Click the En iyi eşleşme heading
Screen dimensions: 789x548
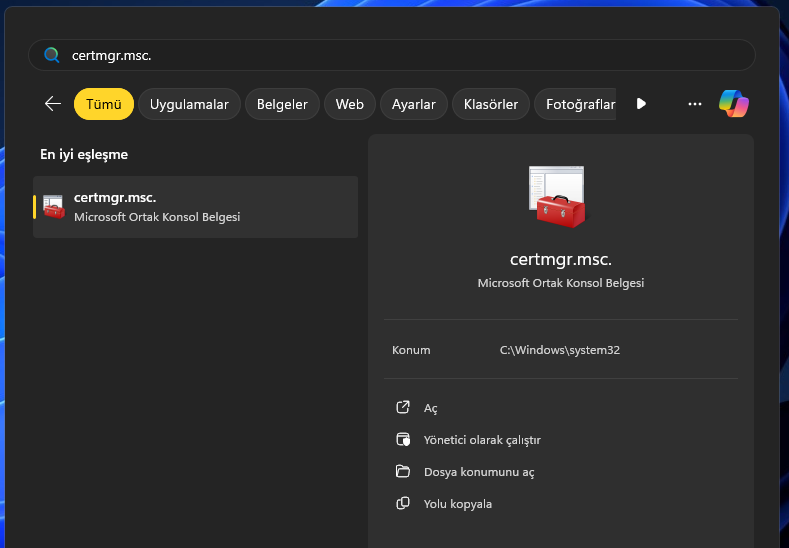click(x=84, y=154)
